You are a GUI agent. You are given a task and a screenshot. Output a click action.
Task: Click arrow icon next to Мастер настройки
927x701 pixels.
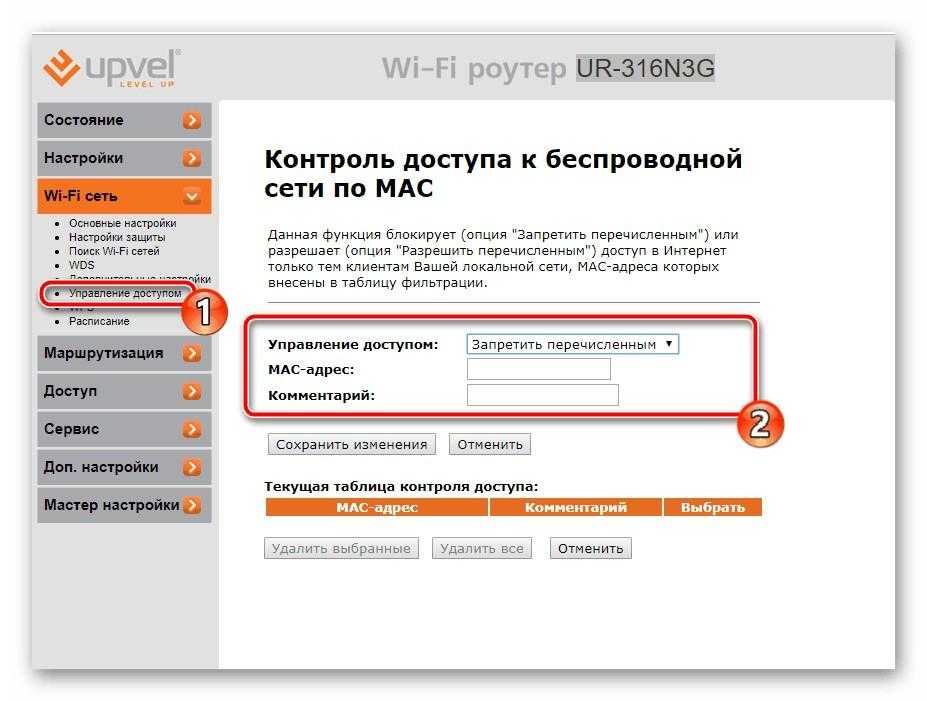coord(192,506)
